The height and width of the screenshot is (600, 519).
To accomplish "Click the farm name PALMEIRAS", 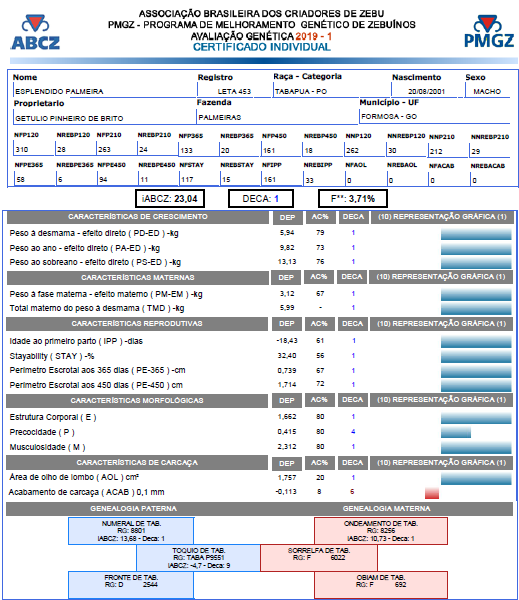I will (220, 117).
